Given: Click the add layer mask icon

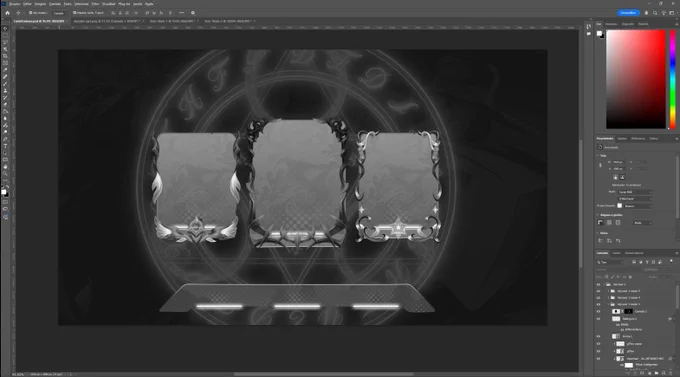Looking at the screenshot, I should [642, 373].
